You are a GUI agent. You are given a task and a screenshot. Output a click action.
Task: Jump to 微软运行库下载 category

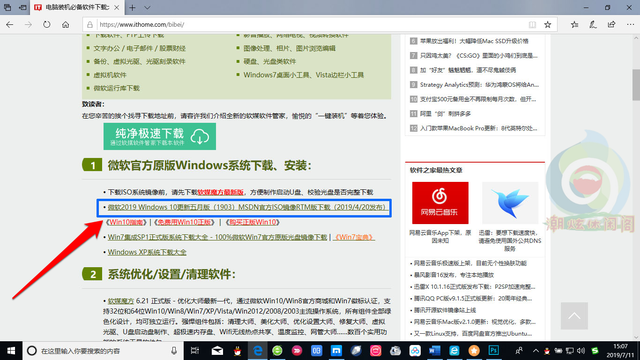tap(116, 88)
